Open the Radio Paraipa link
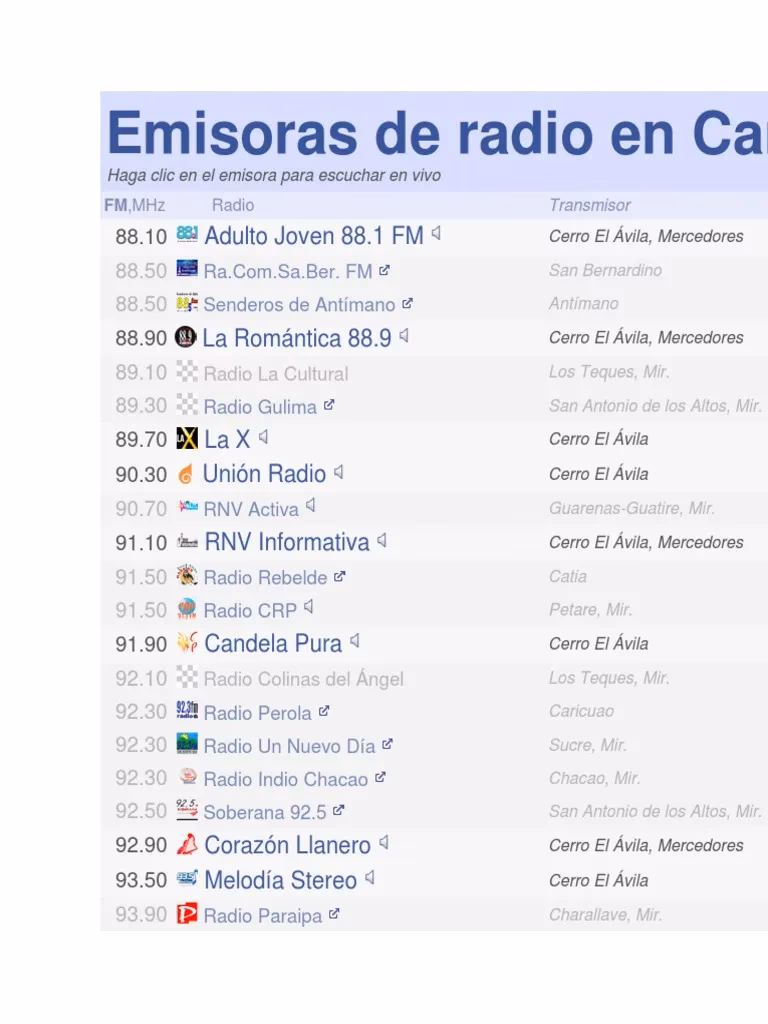This screenshot has height=1024, width=768. tap(263, 916)
